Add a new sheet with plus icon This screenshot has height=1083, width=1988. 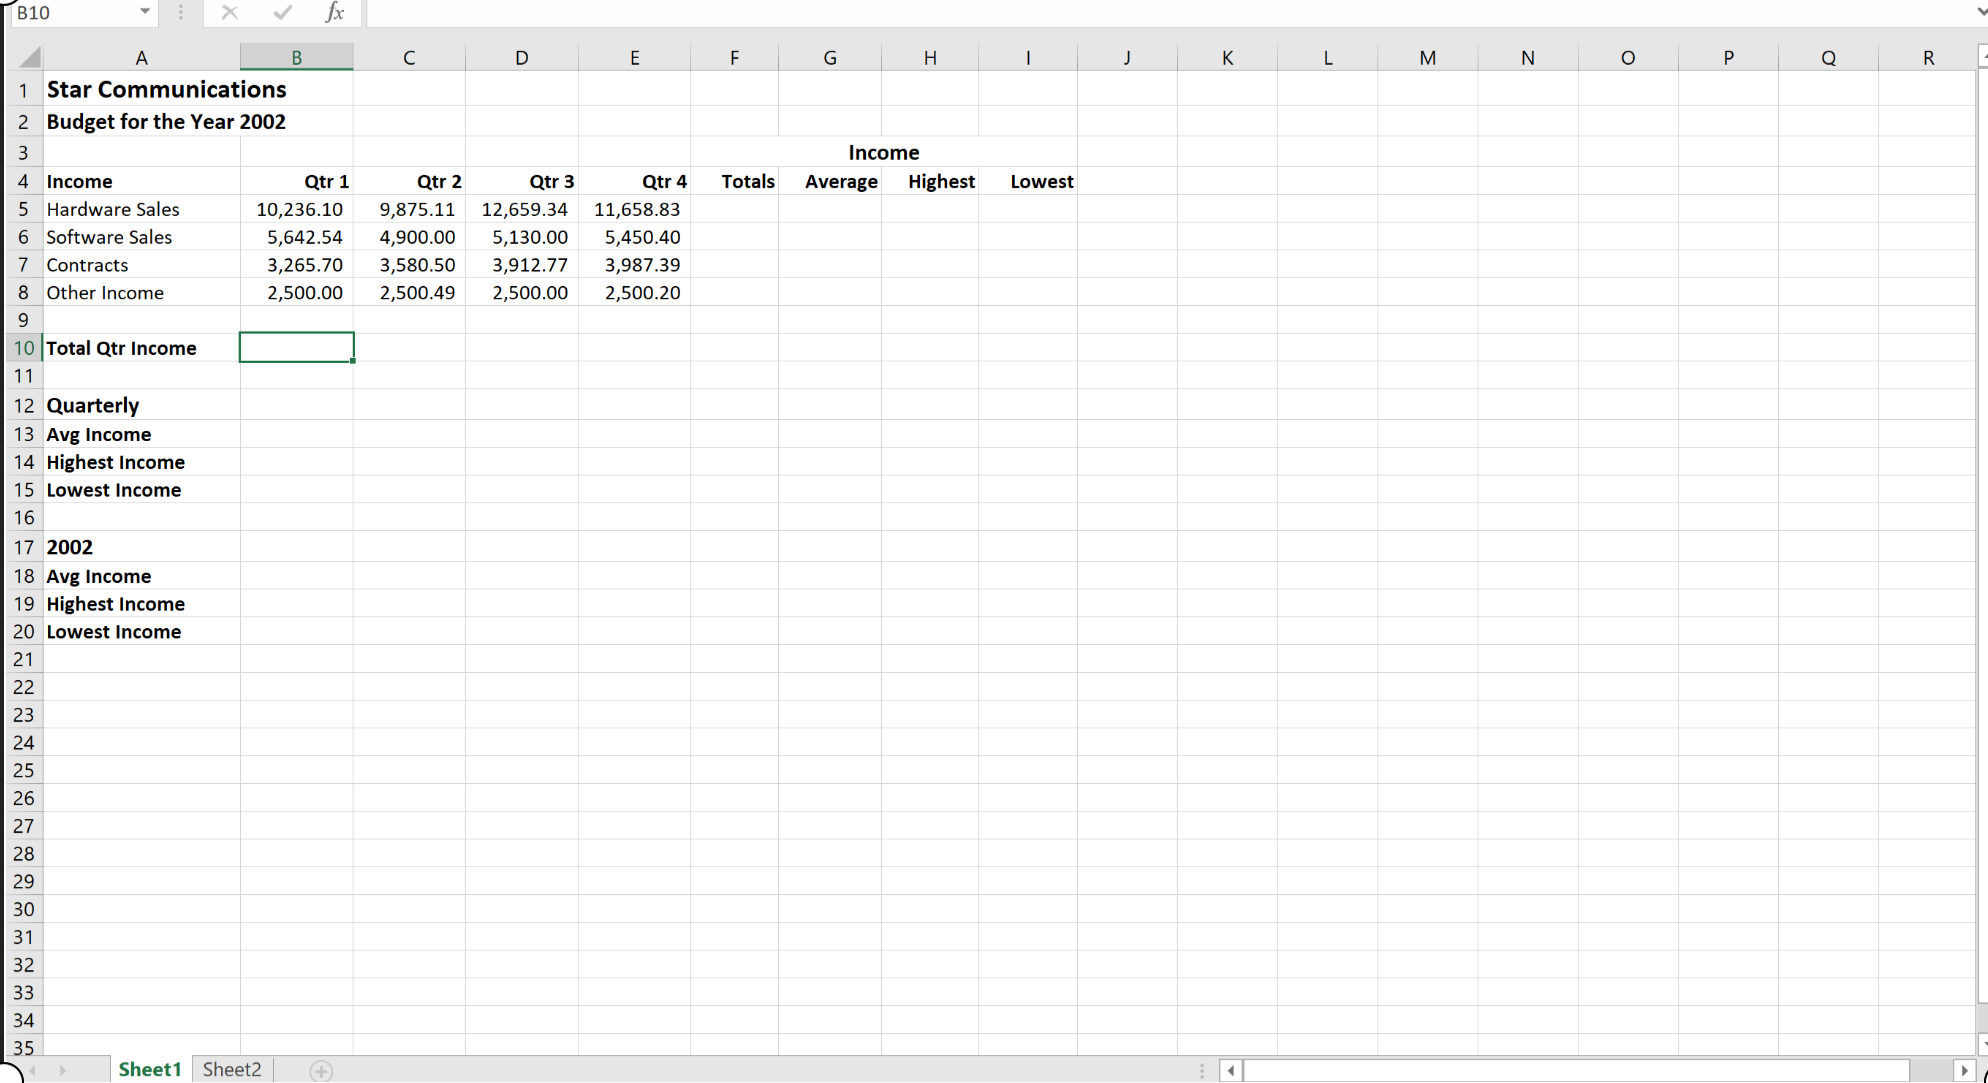point(321,1070)
